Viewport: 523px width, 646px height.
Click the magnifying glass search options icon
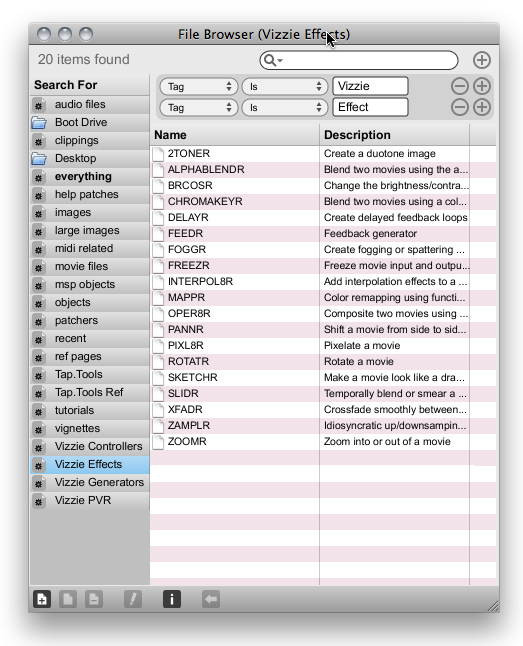272,60
